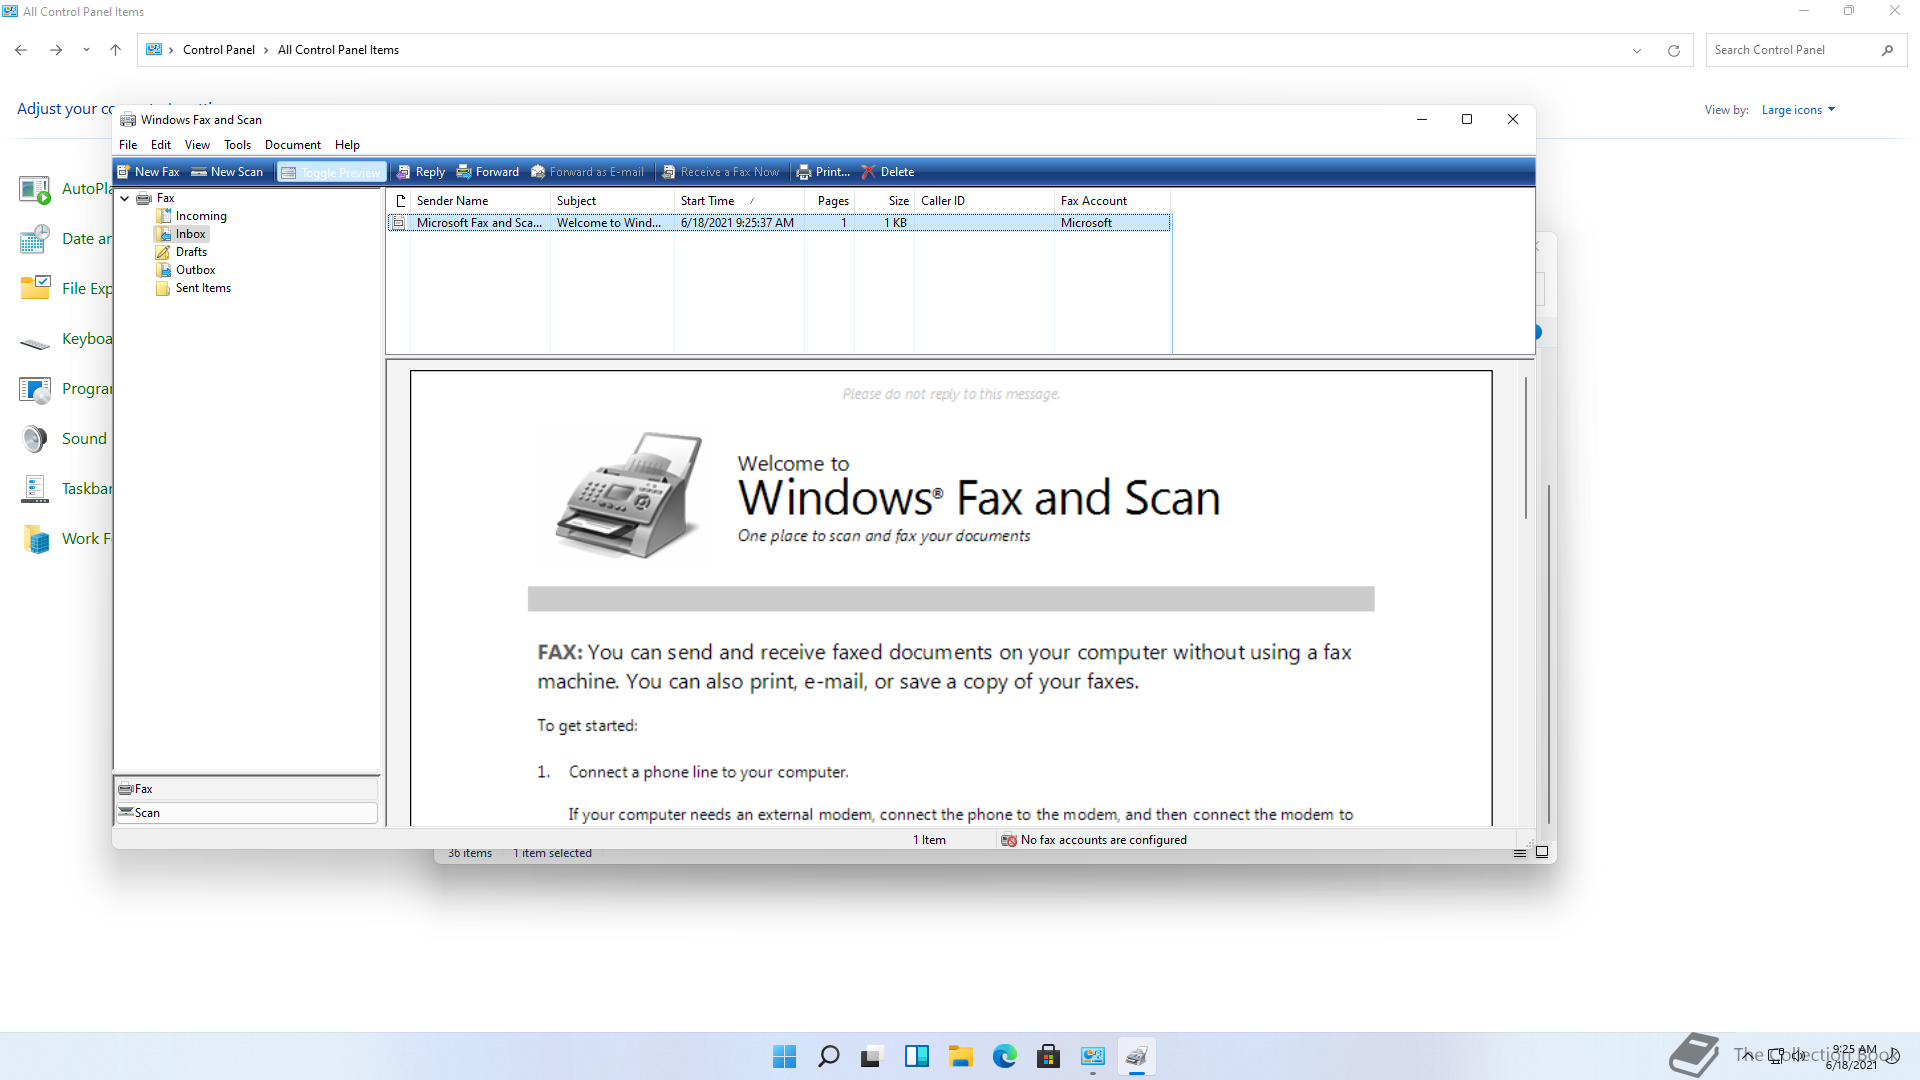Click large icons view button in rear window
This screenshot has width=1920, height=1080.
coord(1542,853)
